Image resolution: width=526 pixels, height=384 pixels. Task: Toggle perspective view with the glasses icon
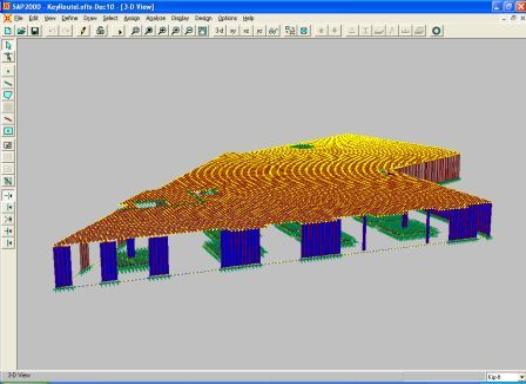point(273,31)
